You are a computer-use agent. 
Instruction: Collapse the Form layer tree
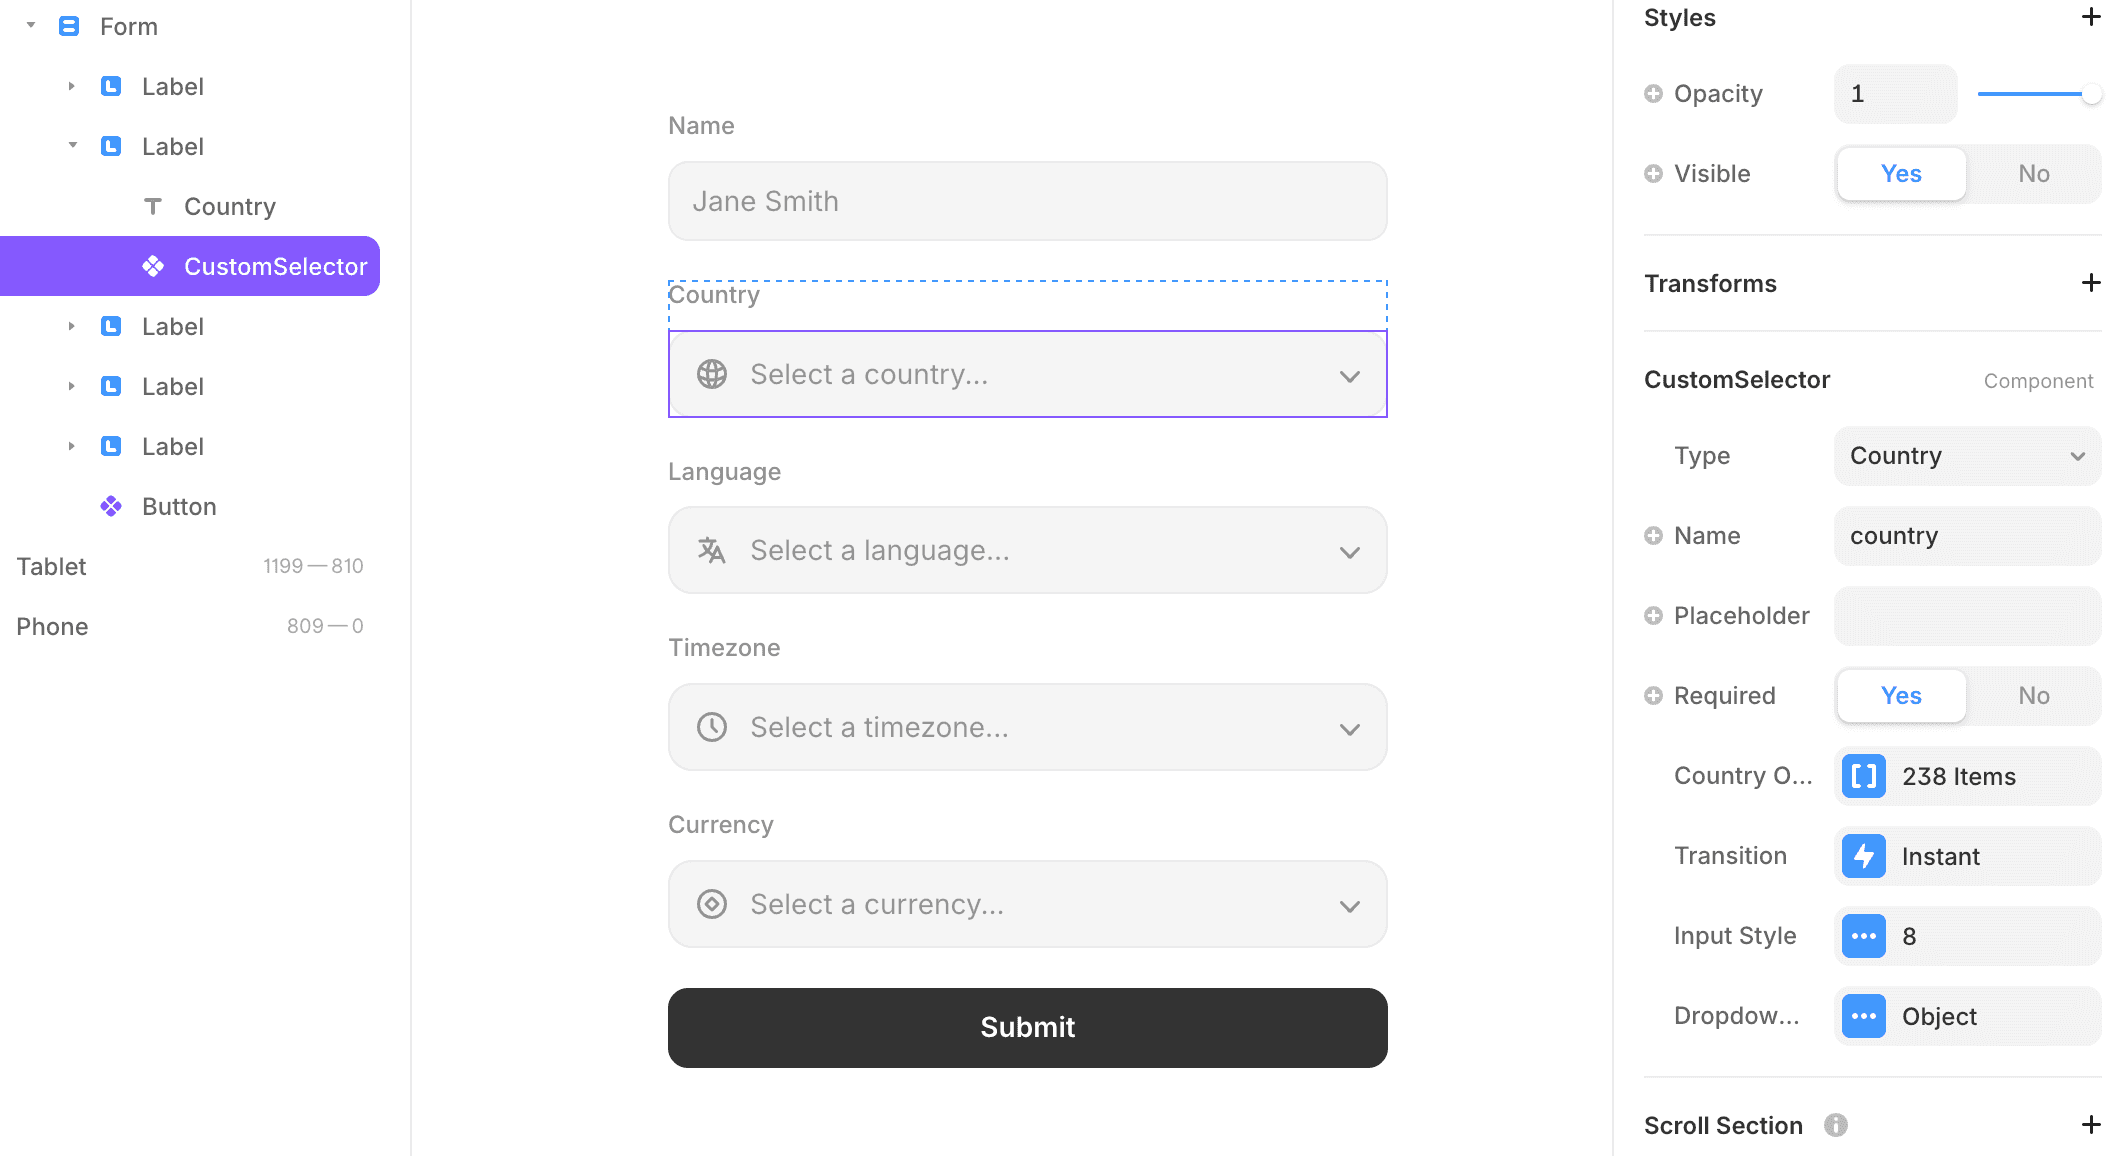tap(31, 26)
